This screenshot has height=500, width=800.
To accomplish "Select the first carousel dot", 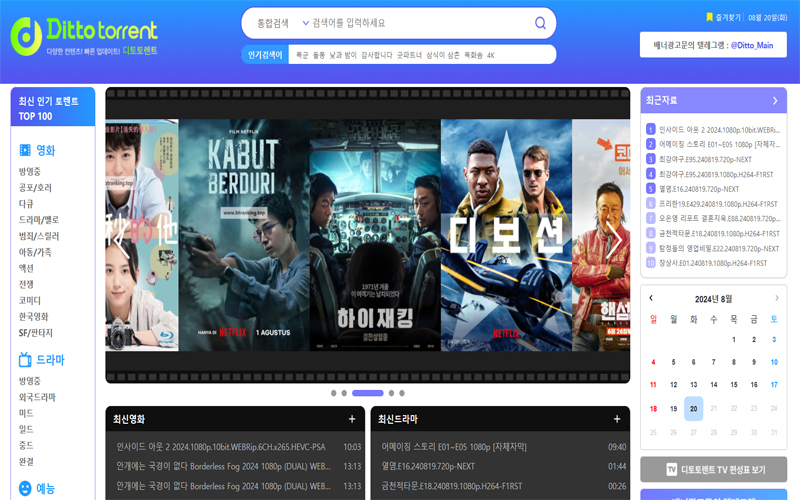I will tap(334, 393).
